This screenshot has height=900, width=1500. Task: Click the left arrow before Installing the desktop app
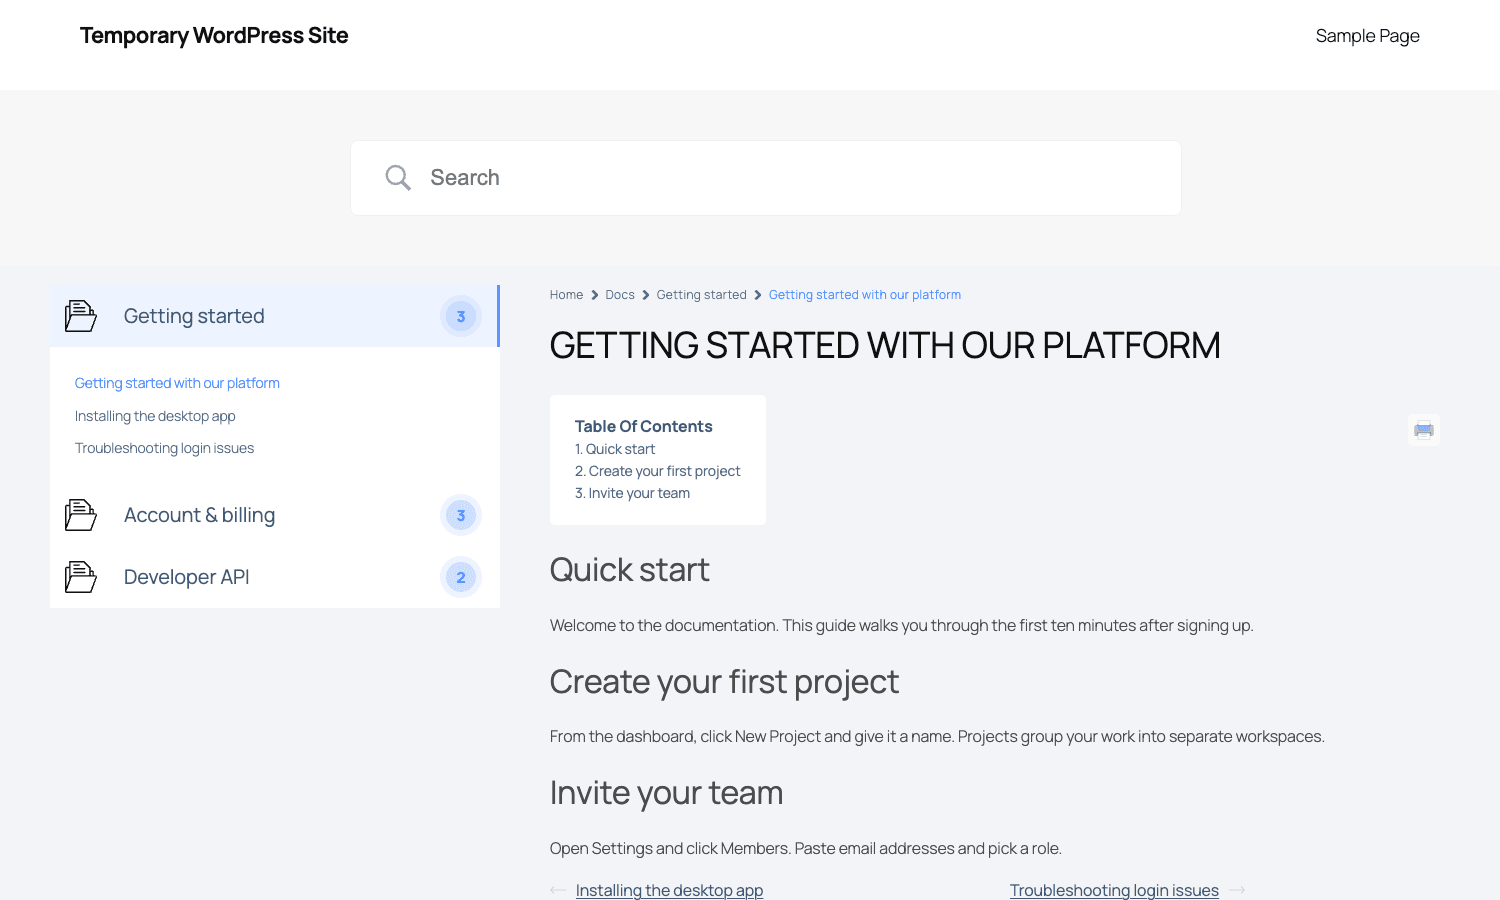click(x=558, y=890)
